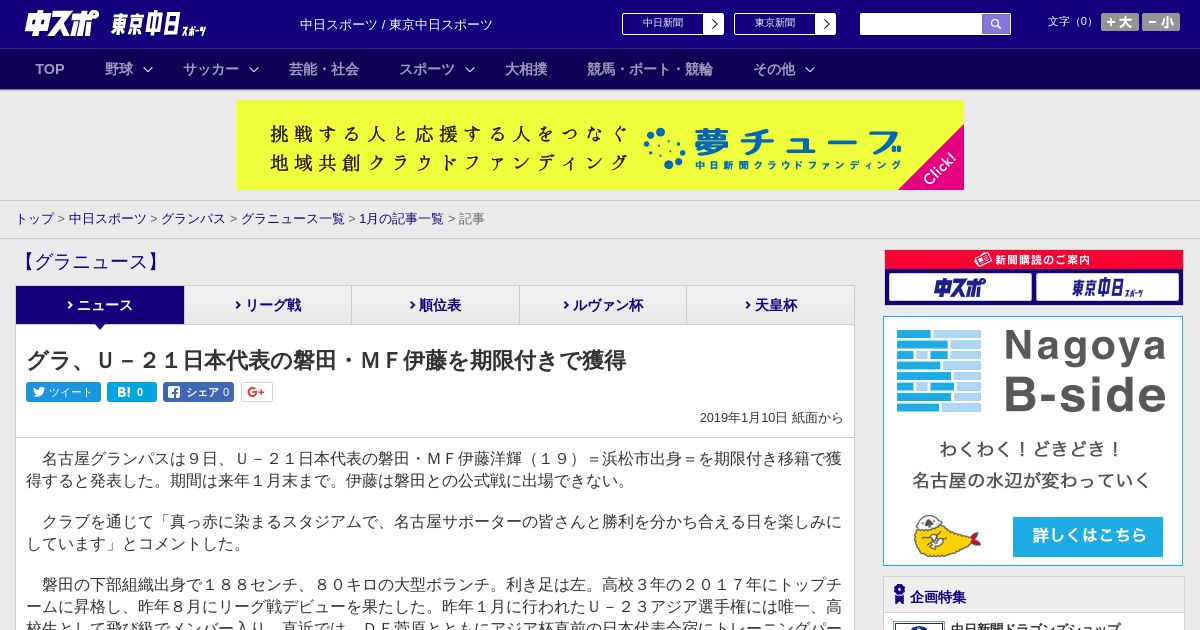Open the その他 navigation menu
Screen dimensions: 1200x630
coord(774,69)
